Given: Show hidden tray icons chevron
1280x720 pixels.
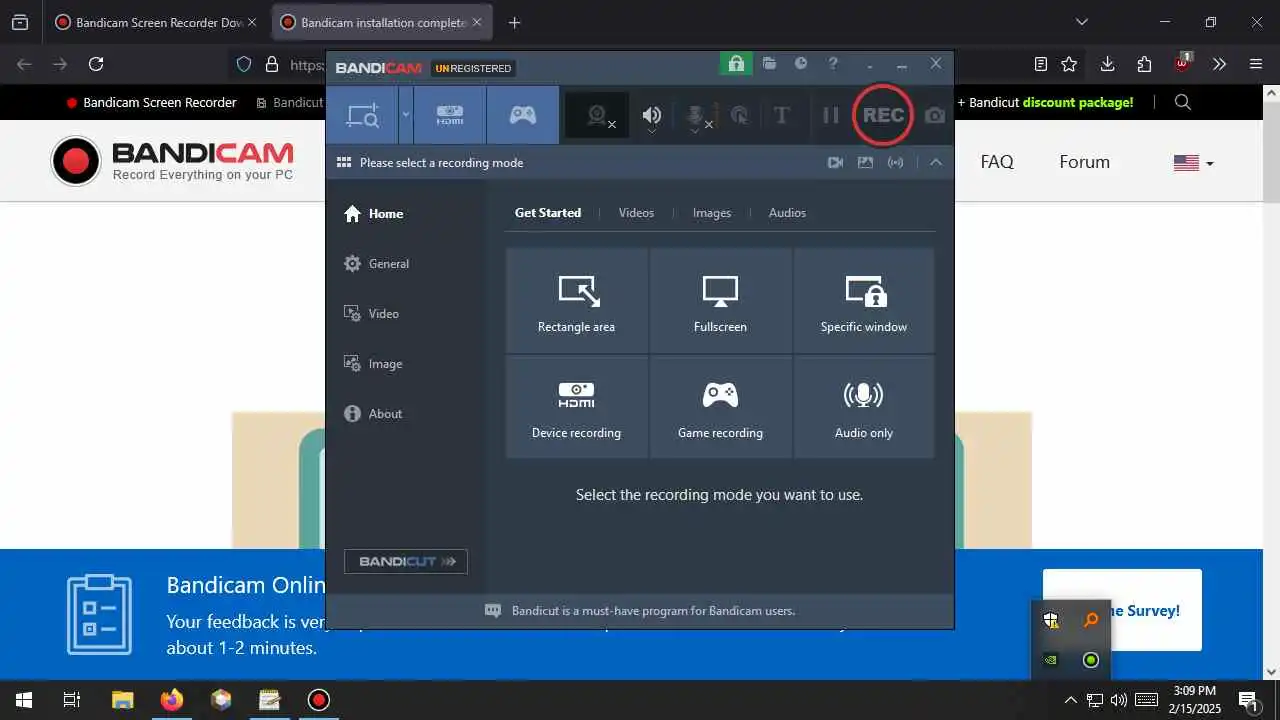Looking at the screenshot, I should [1070, 700].
